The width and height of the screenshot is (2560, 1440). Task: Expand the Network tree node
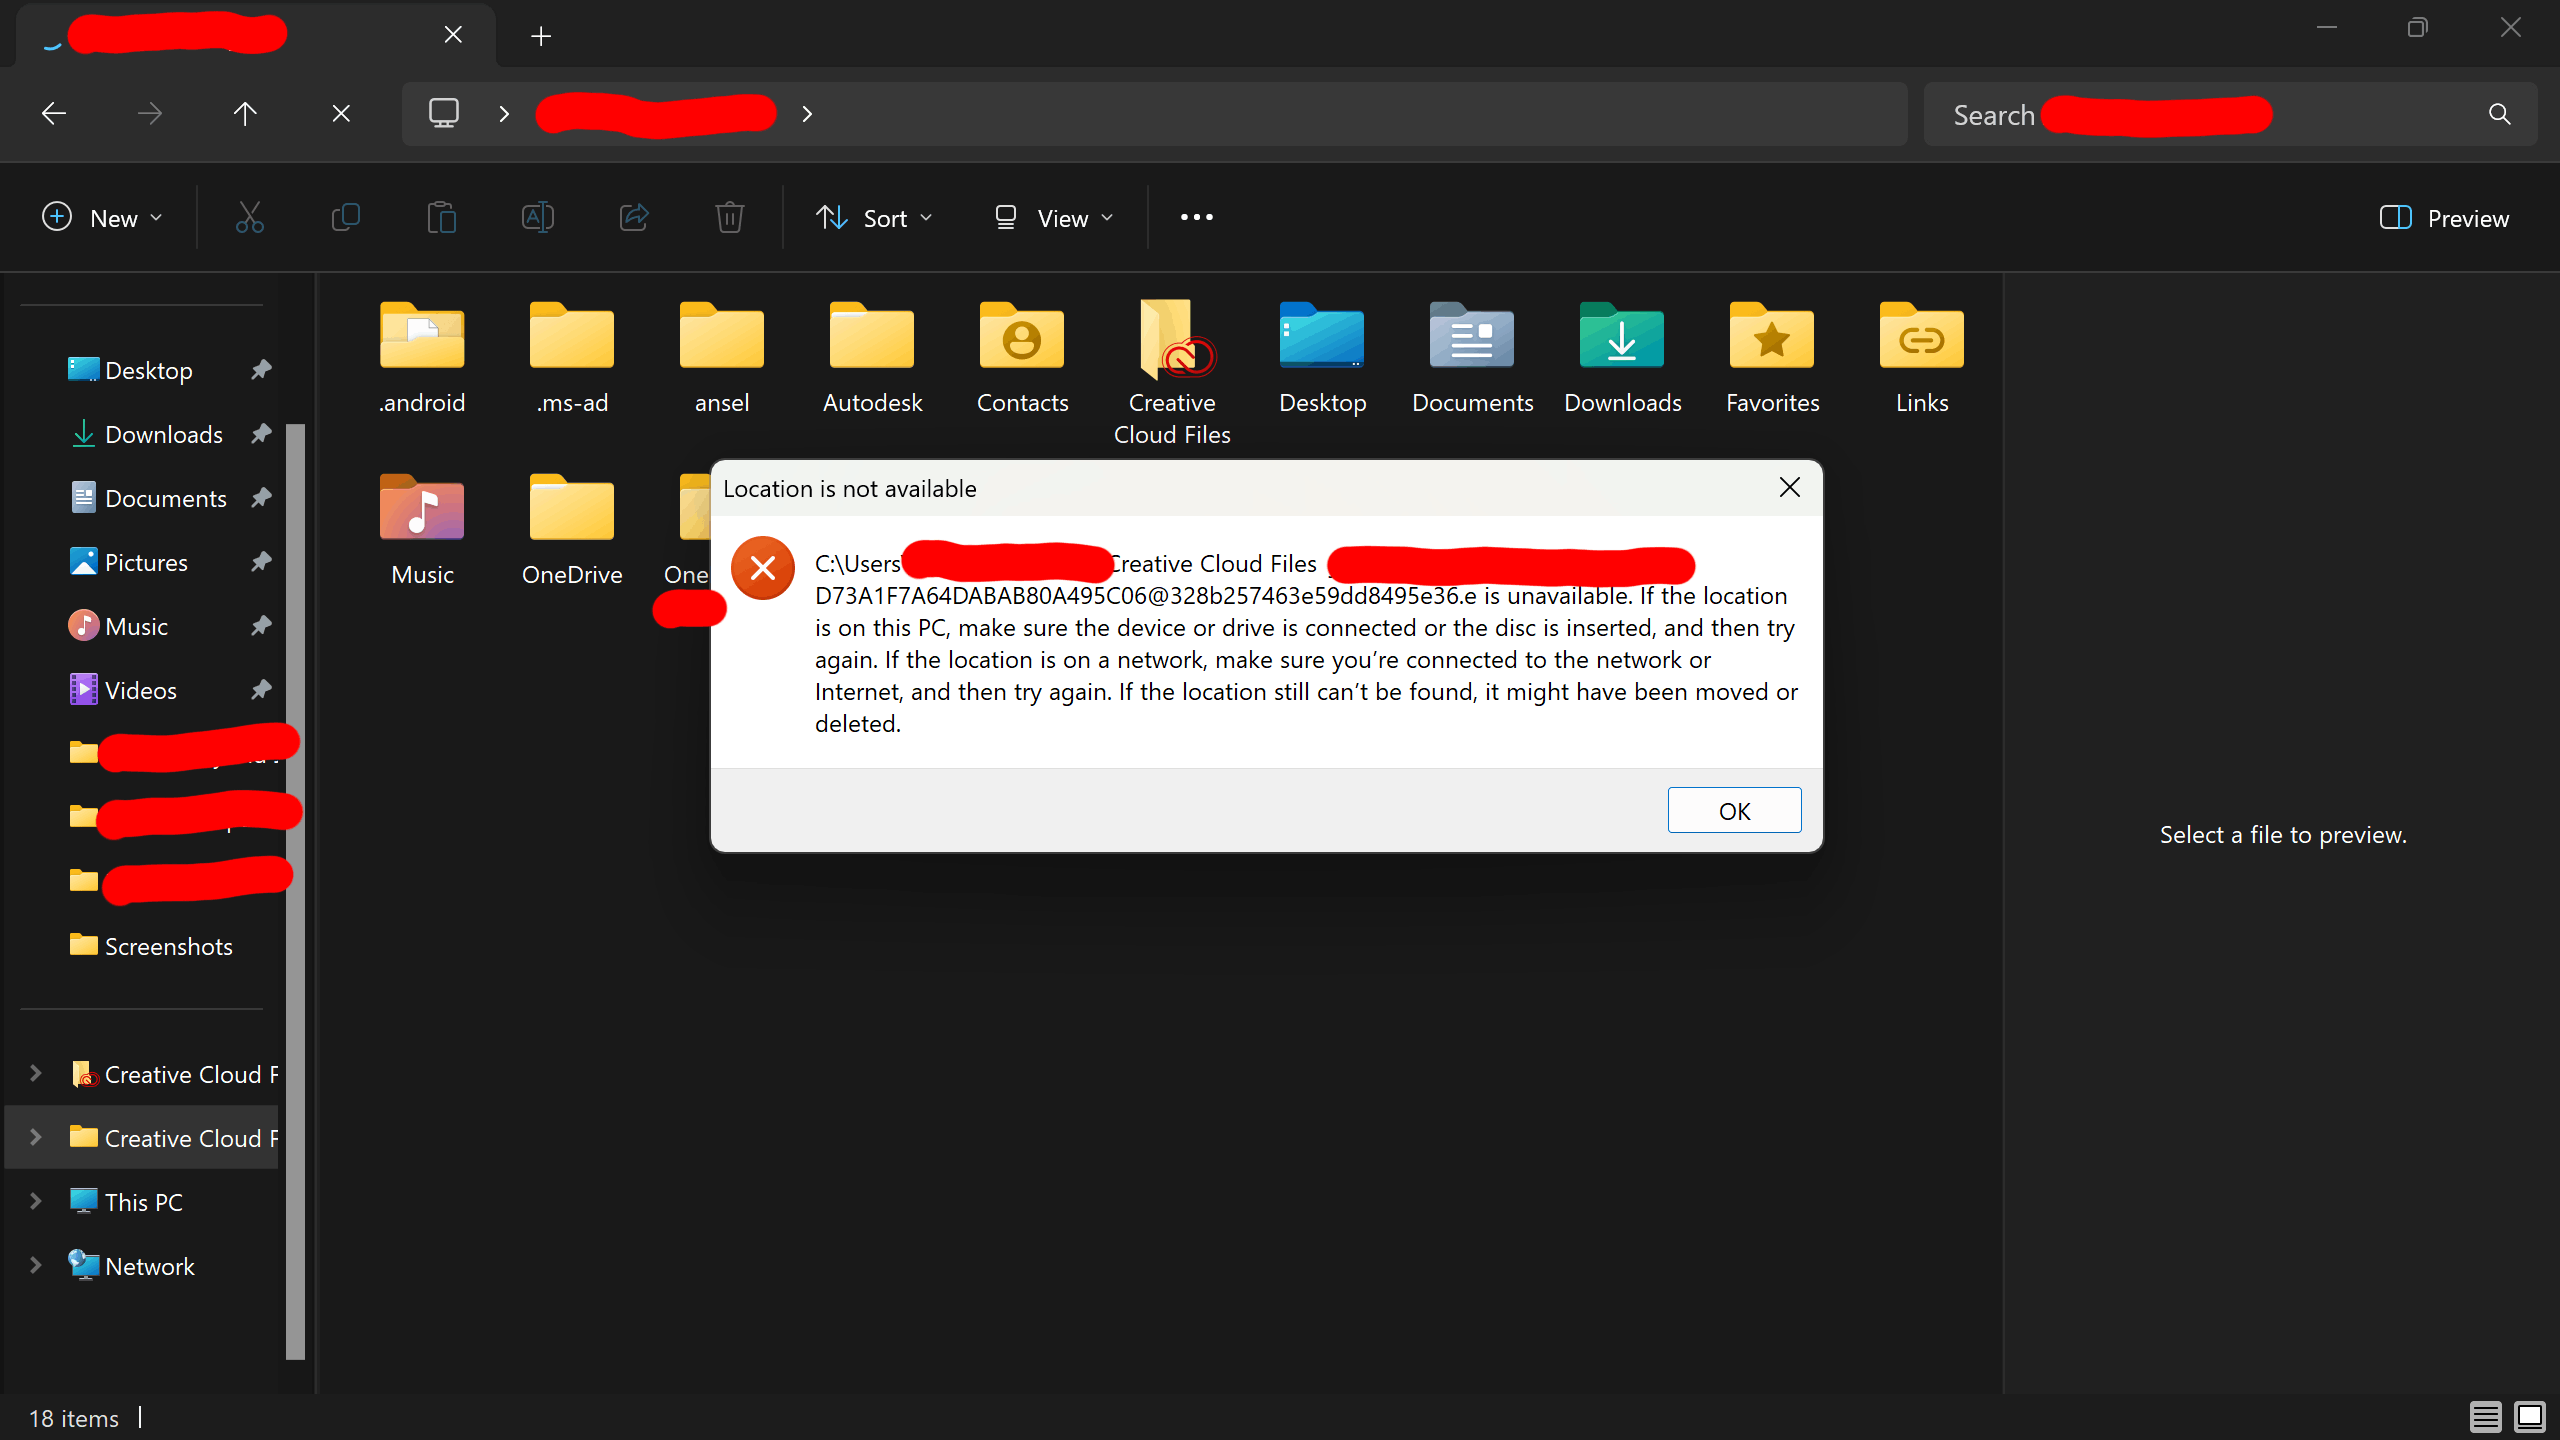[x=36, y=1265]
